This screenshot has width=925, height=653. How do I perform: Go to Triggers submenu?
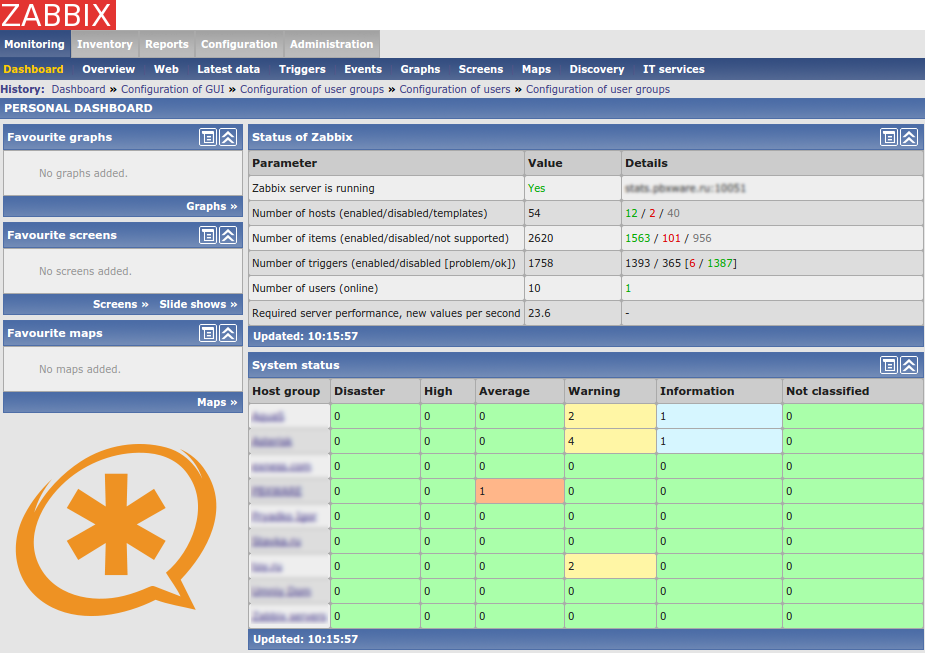coord(302,69)
